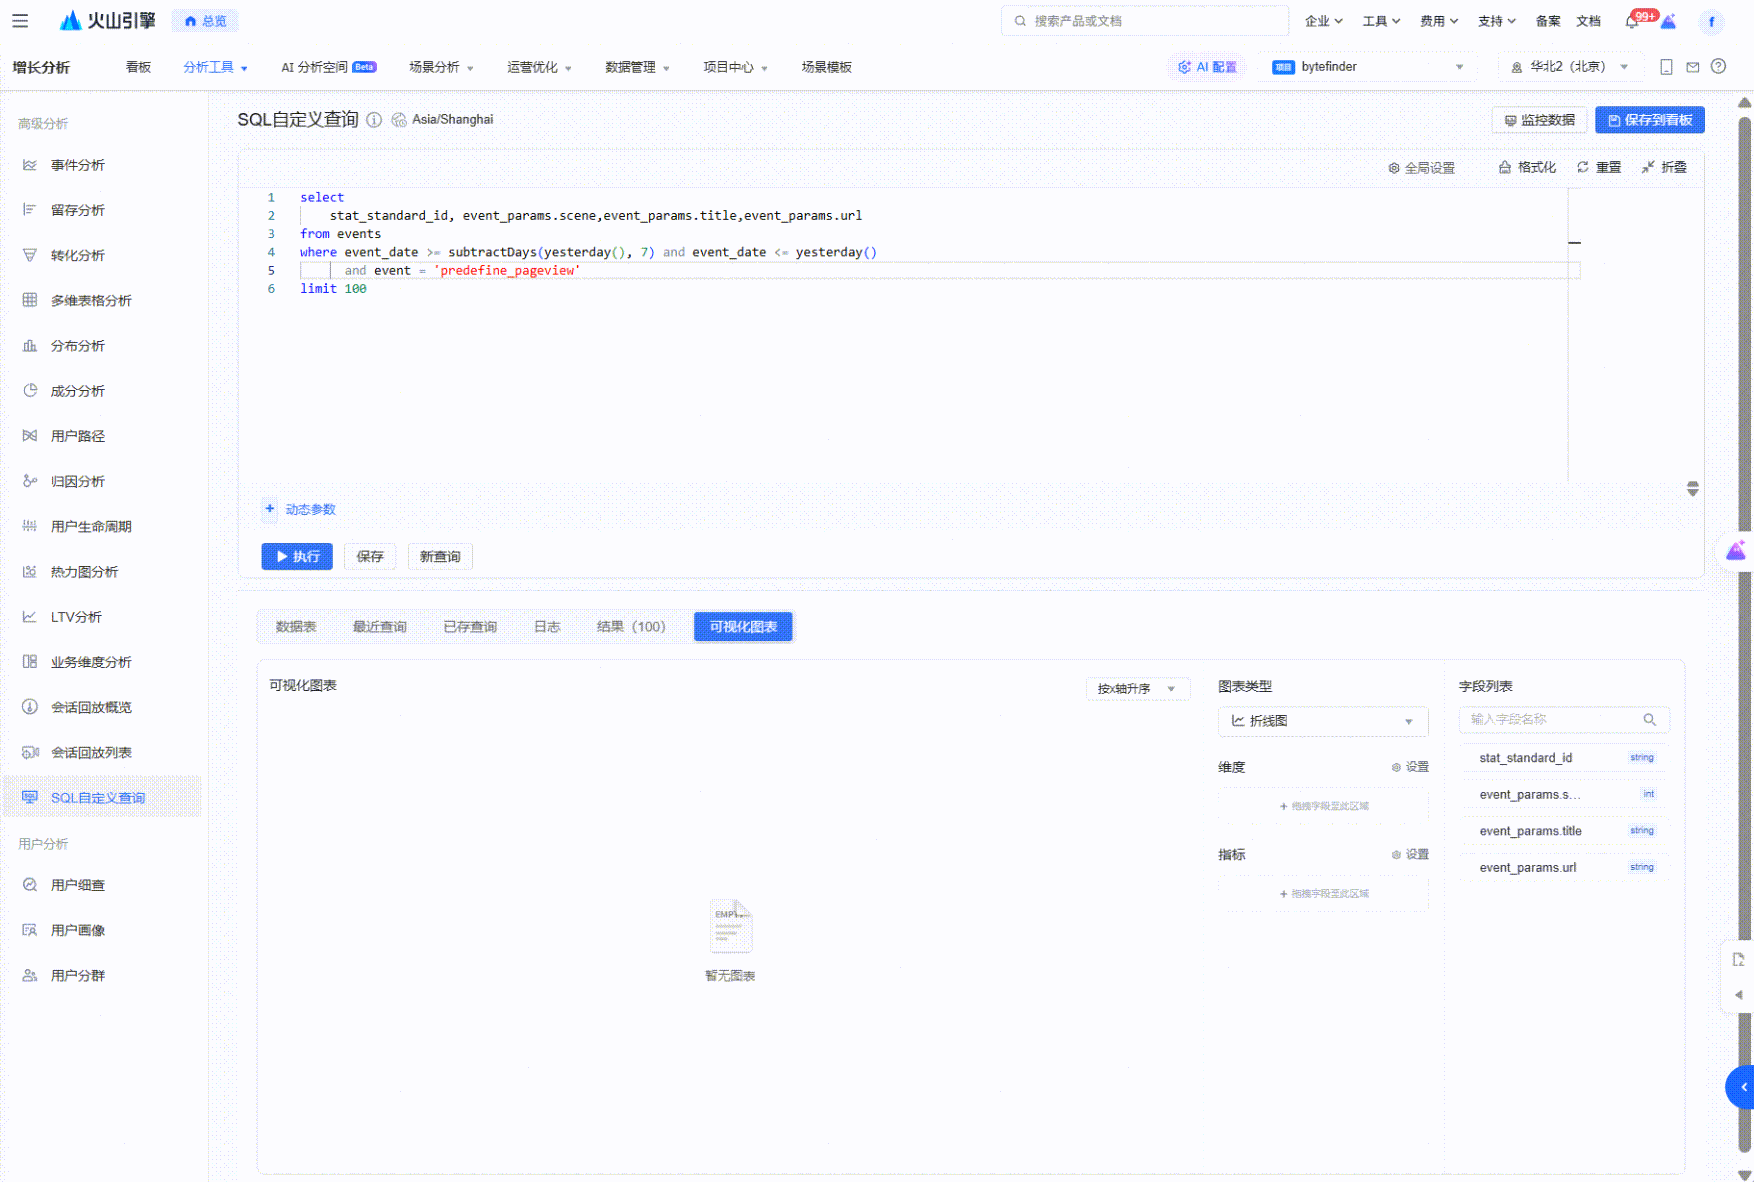This screenshot has width=1754, height=1182.
Task: Click the user avatar icon
Action: [x=1711, y=21]
